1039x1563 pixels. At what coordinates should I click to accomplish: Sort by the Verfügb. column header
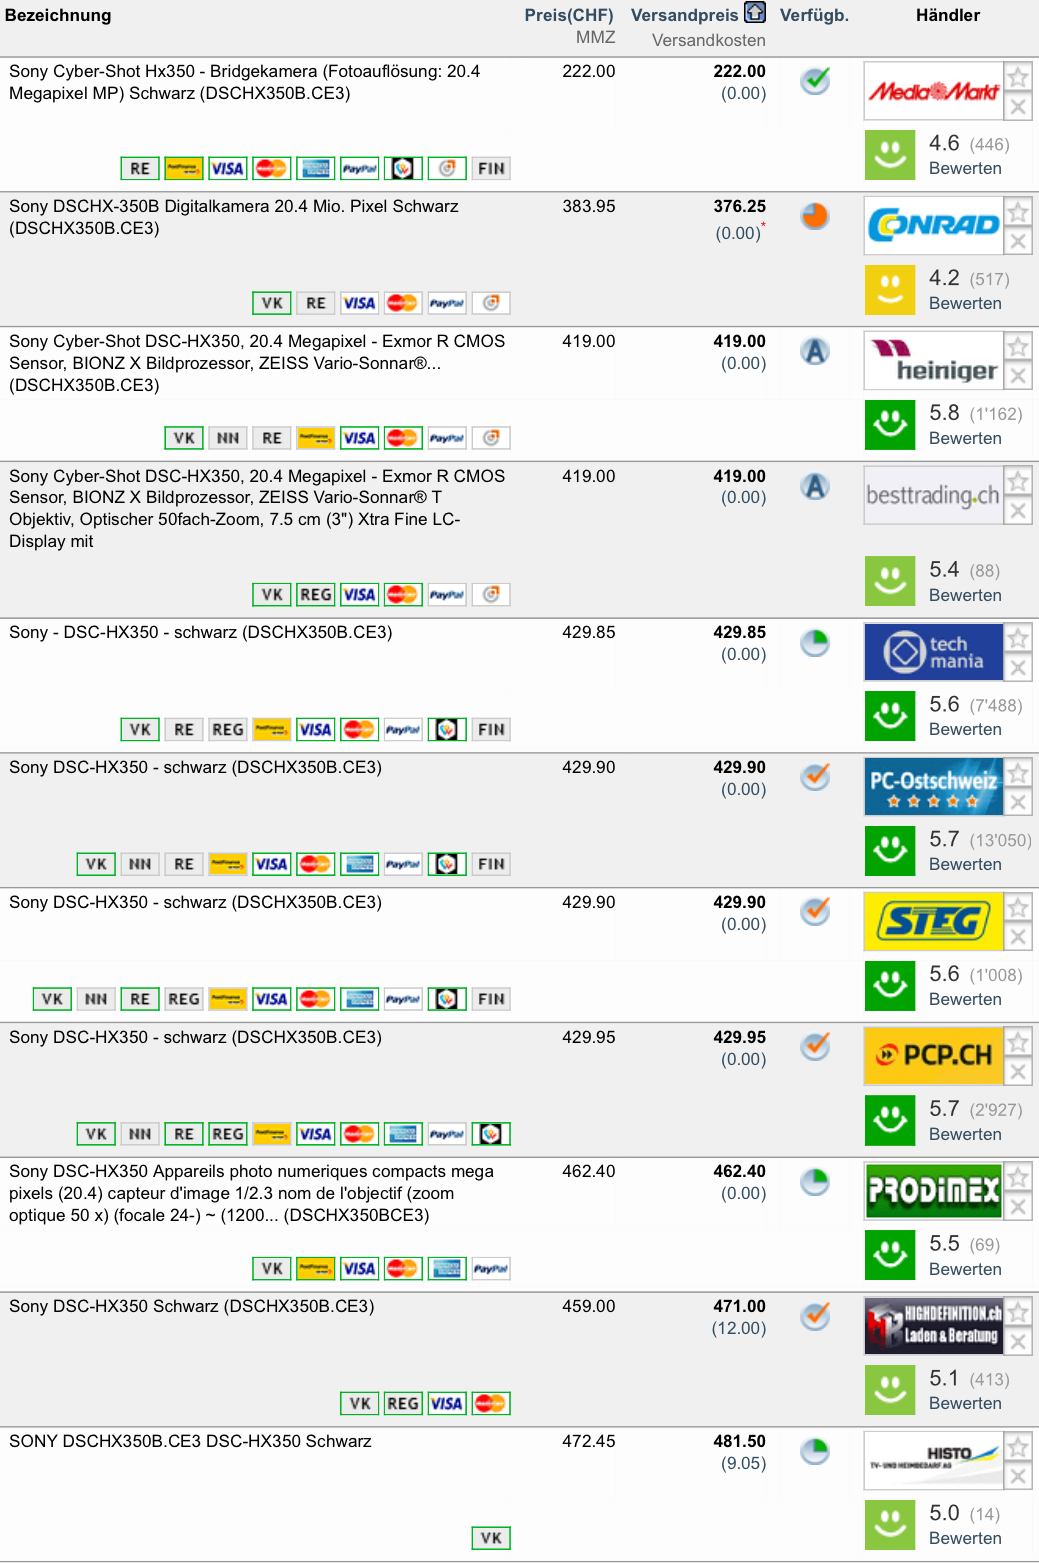pos(813,15)
